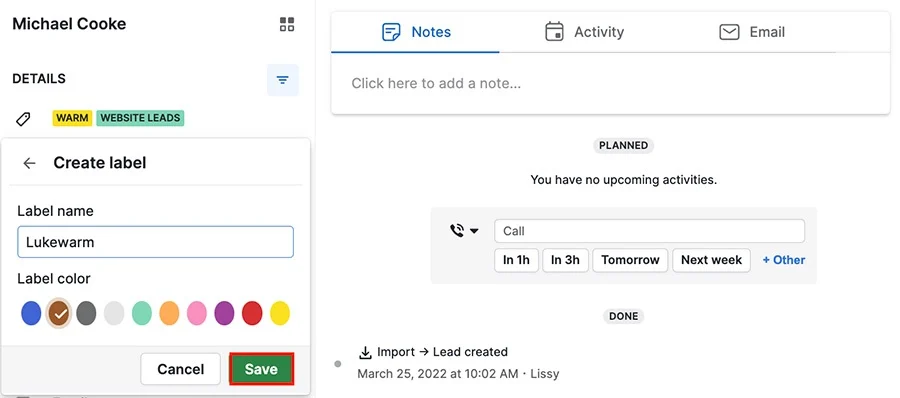Click the Label name input field

pyautogui.click(x=156, y=242)
